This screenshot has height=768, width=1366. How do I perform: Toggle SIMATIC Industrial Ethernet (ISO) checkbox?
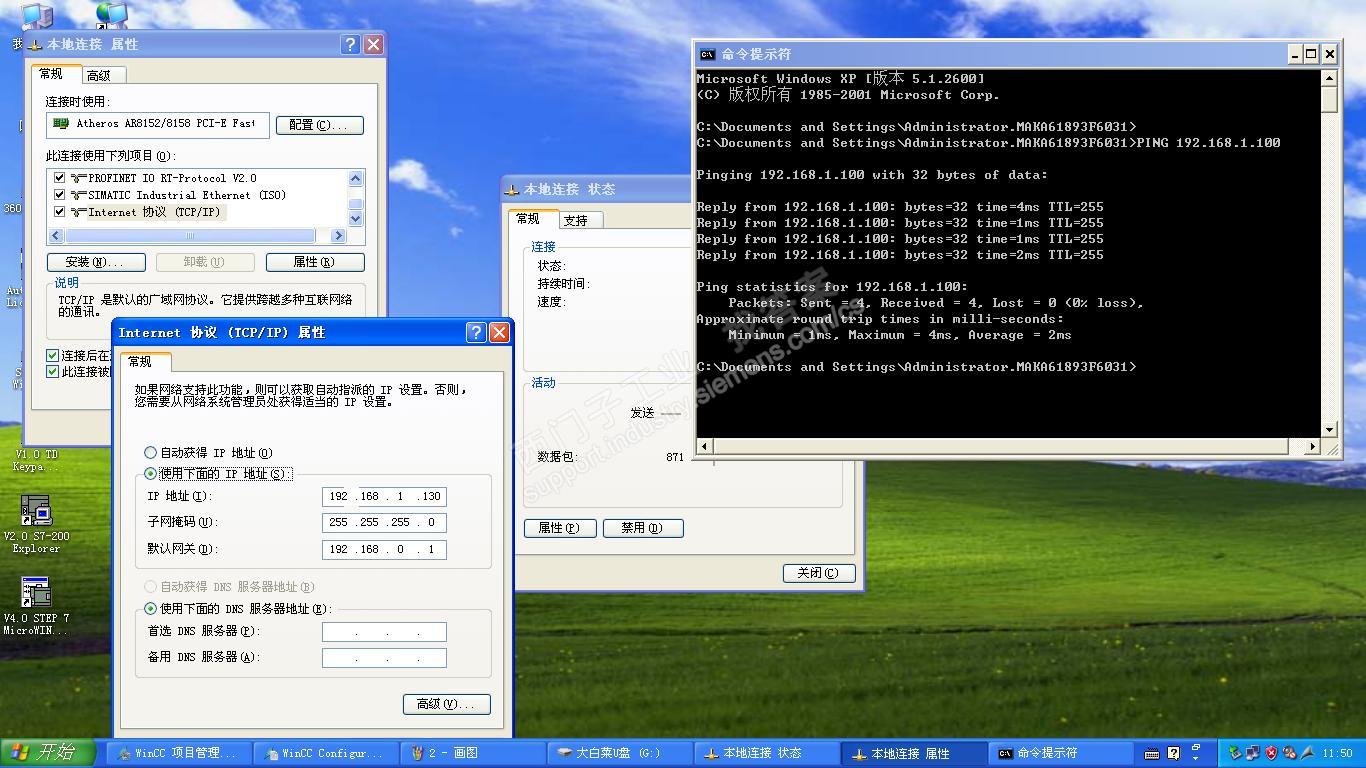(x=59, y=195)
